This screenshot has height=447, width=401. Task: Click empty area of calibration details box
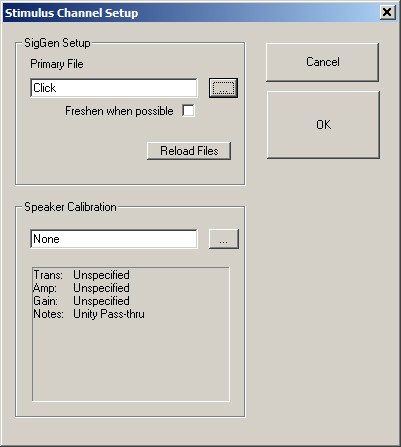(x=131, y=362)
